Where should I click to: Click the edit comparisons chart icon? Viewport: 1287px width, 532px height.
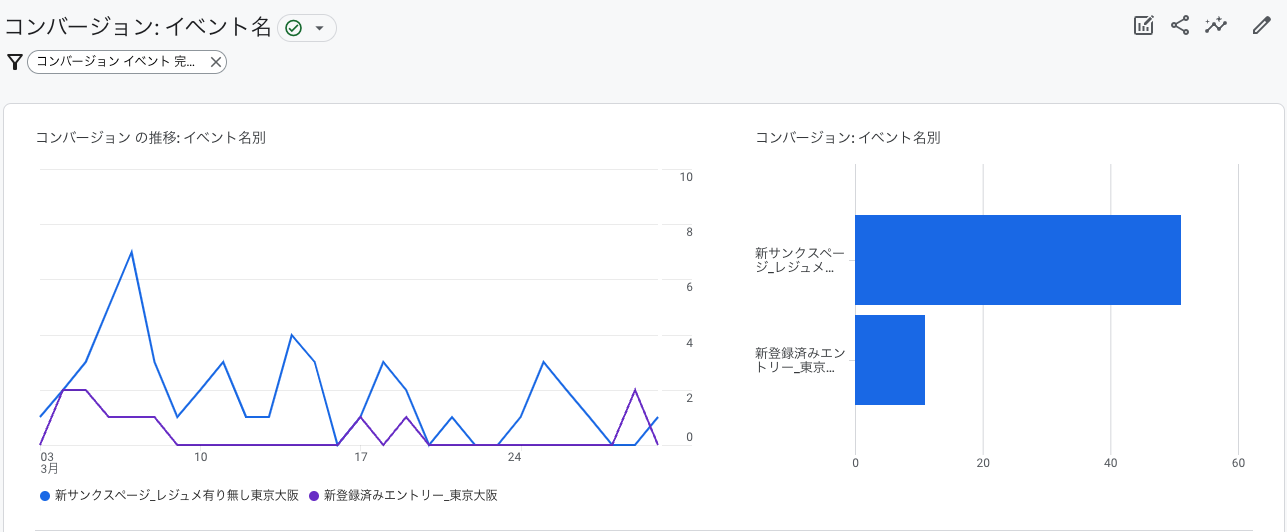click(x=1144, y=27)
